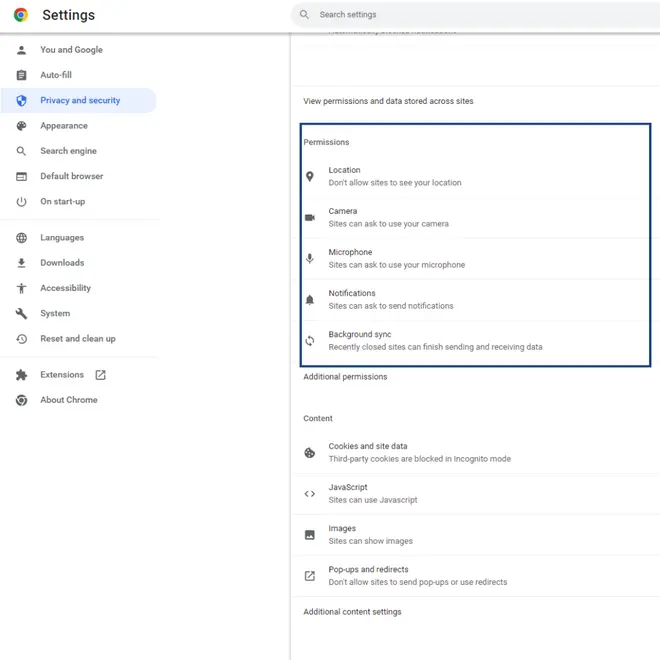Click the About Chrome icon
The height and width of the screenshot is (660, 660).
pos(21,400)
